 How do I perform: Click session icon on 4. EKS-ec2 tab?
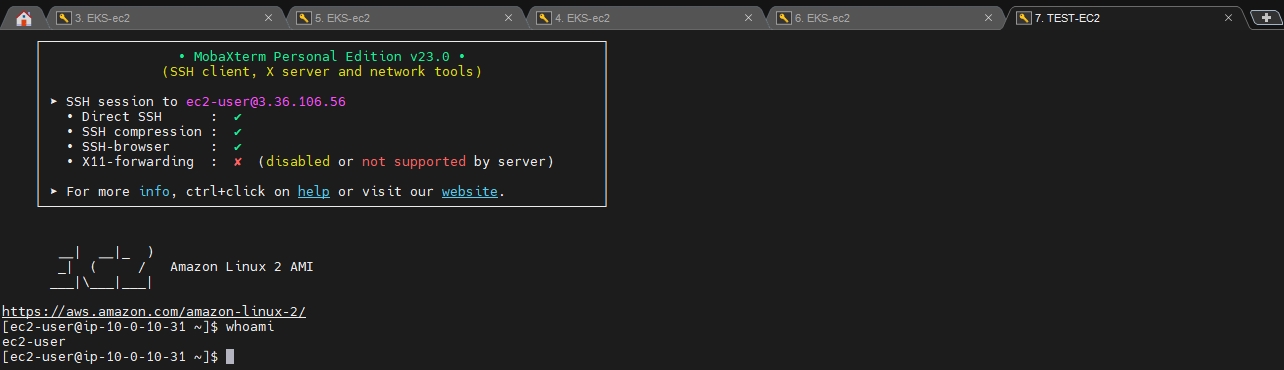544,18
